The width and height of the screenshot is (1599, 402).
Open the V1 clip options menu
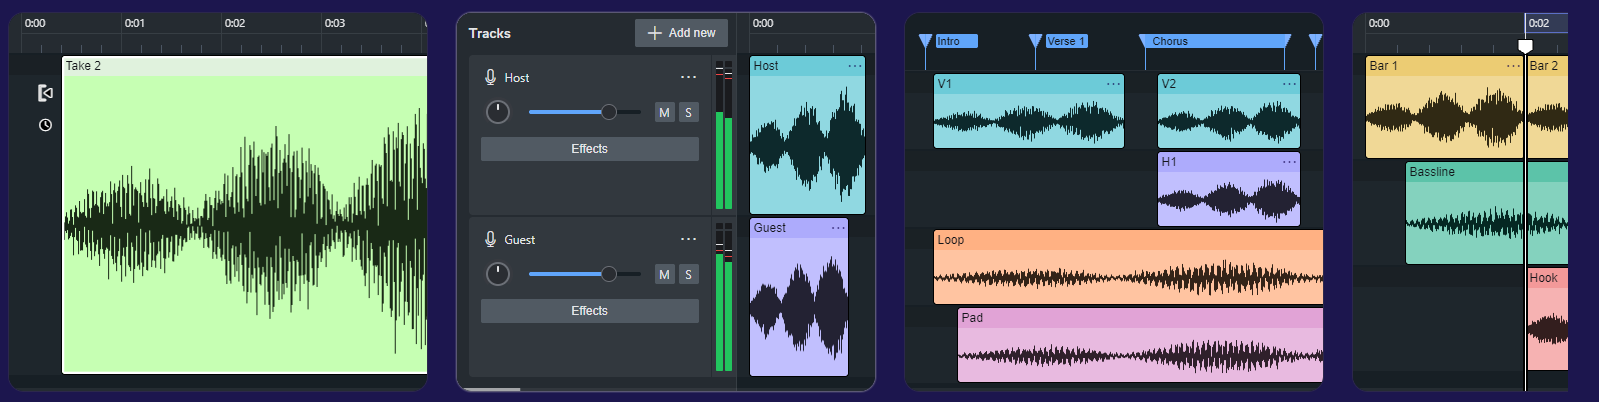point(1113,84)
